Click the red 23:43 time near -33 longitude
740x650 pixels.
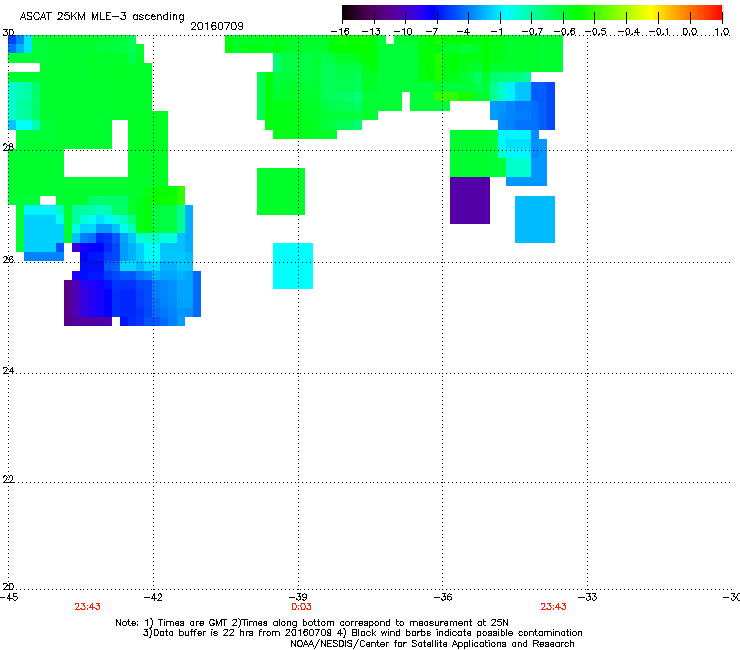point(553,607)
